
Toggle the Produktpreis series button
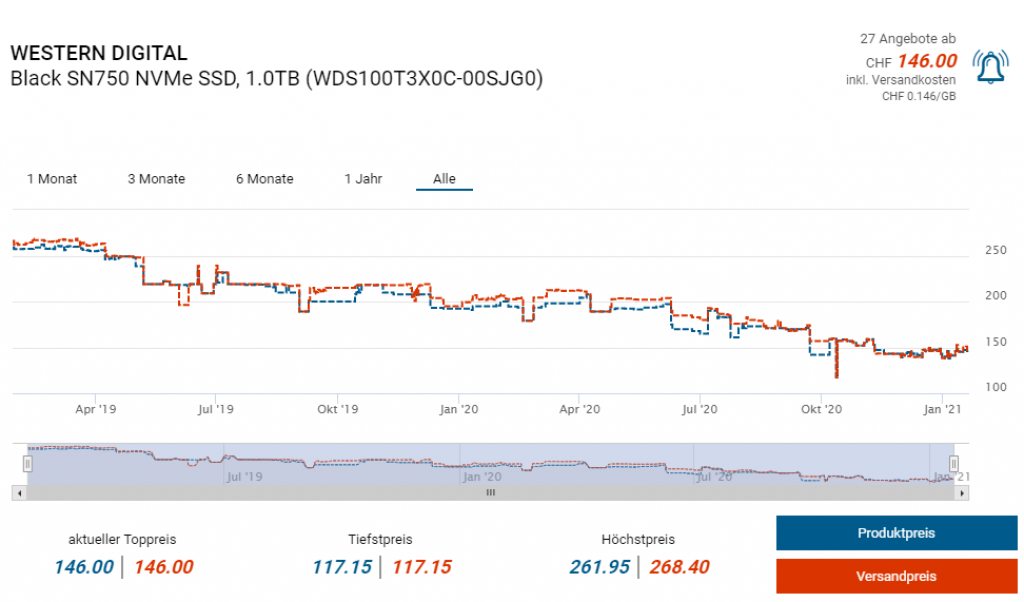pyautogui.click(x=896, y=533)
